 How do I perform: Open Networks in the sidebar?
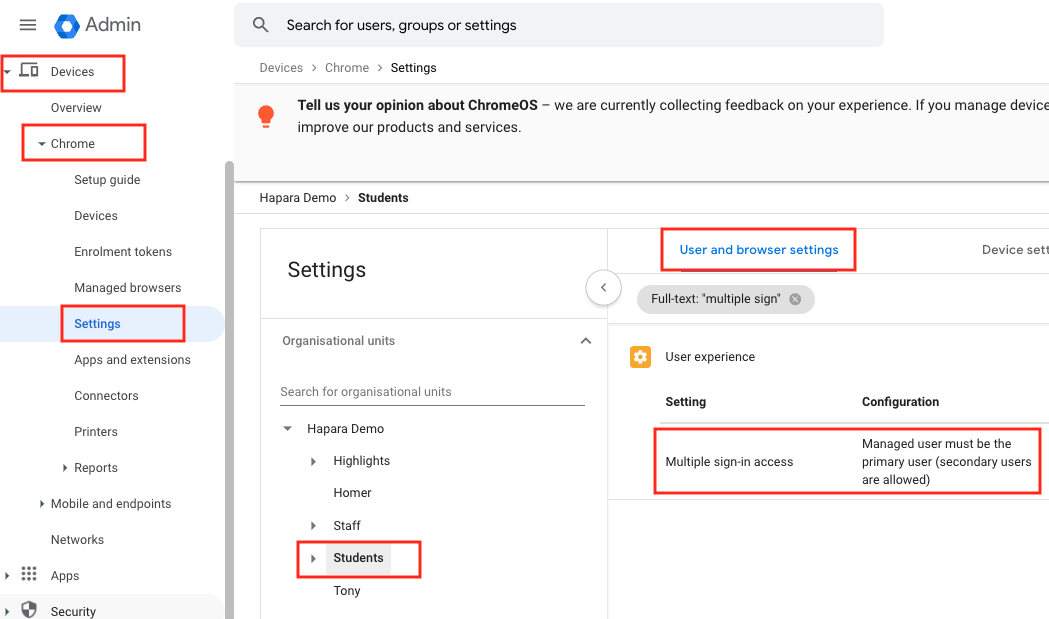coord(78,539)
